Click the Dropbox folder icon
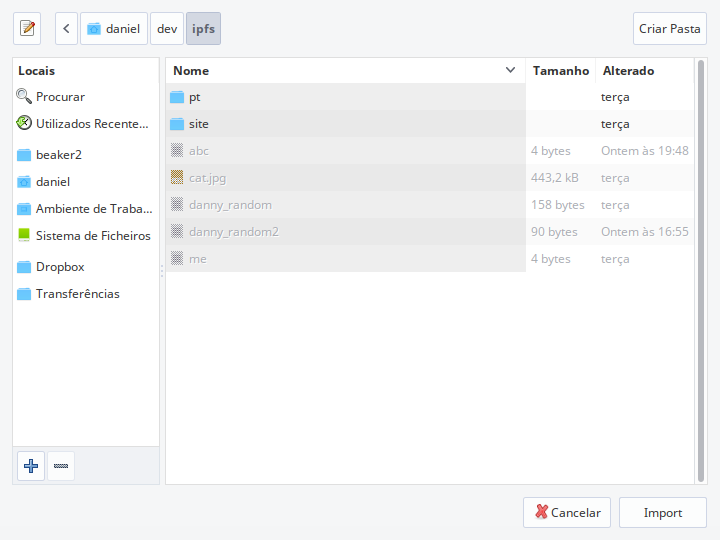The image size is (720, 540). click(24, 267)
